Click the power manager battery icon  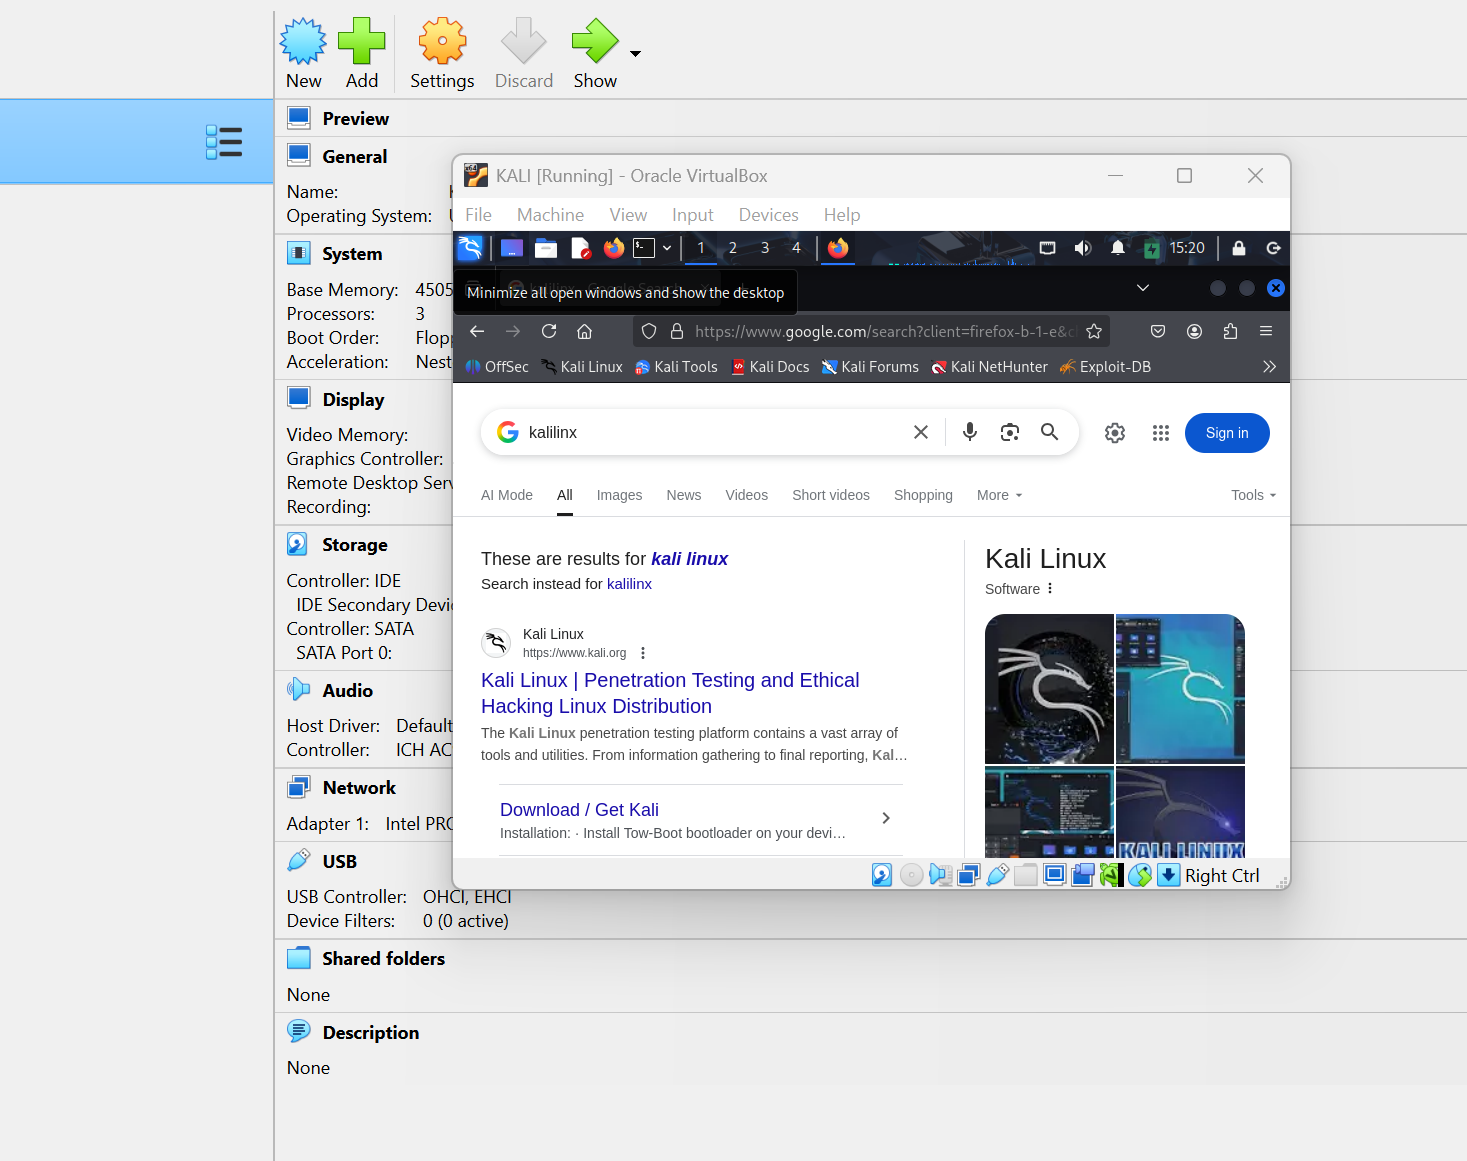pyautogui.click(x=1152, y=249)
